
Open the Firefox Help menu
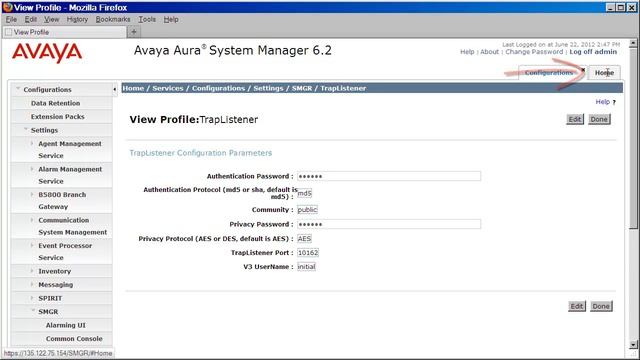[171, 19]
